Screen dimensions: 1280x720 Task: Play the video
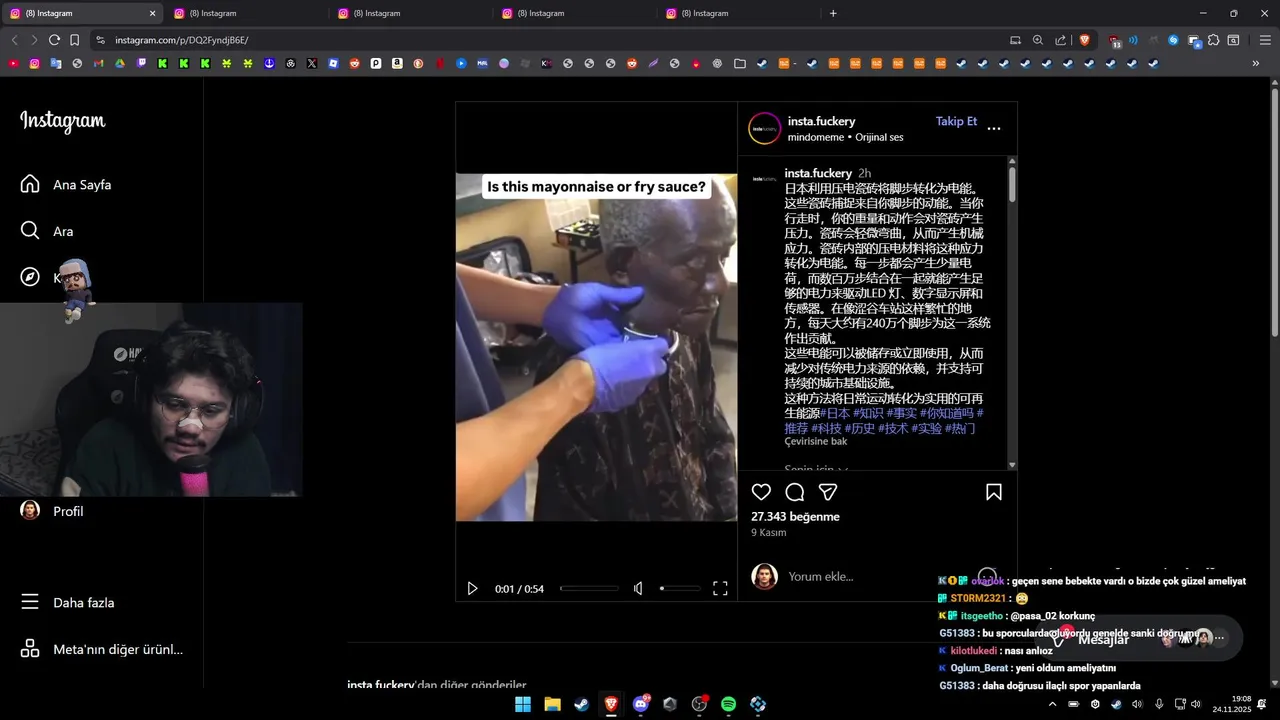tap(473, 589)
